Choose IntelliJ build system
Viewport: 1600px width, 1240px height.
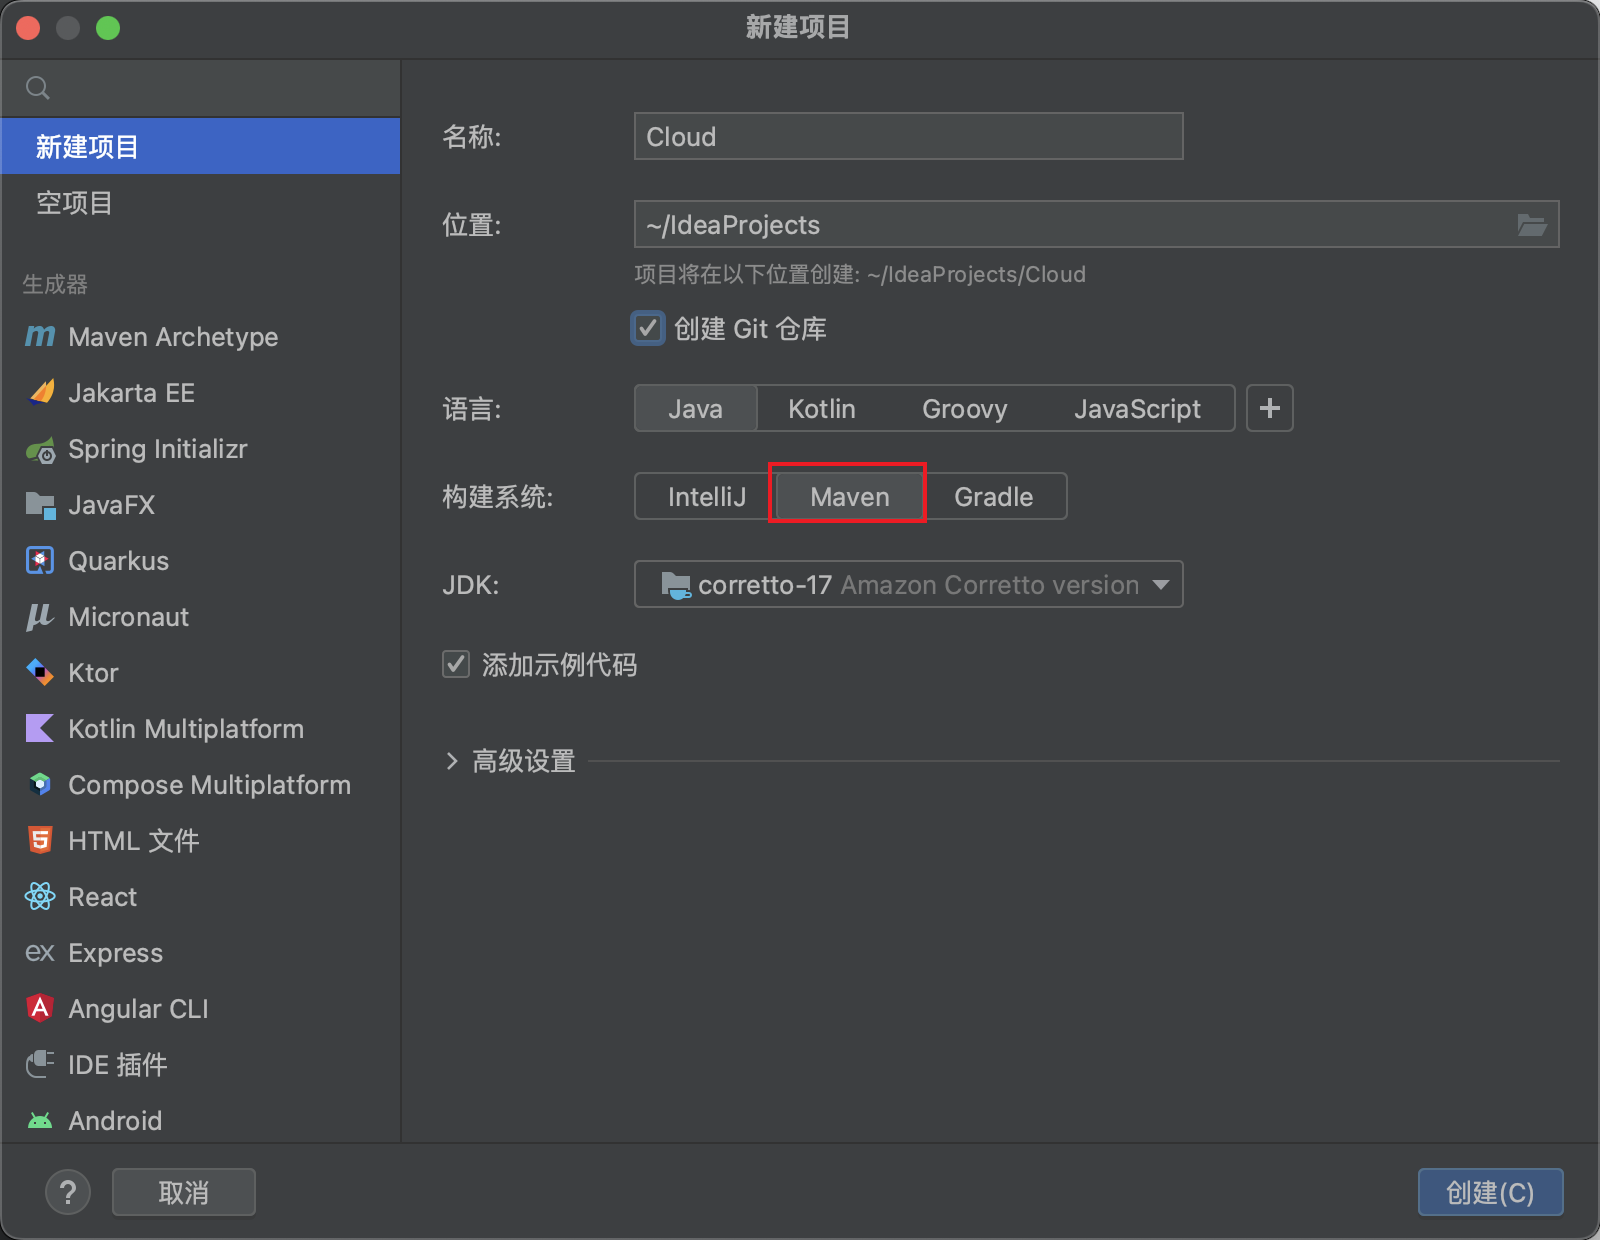click(707, 497)
